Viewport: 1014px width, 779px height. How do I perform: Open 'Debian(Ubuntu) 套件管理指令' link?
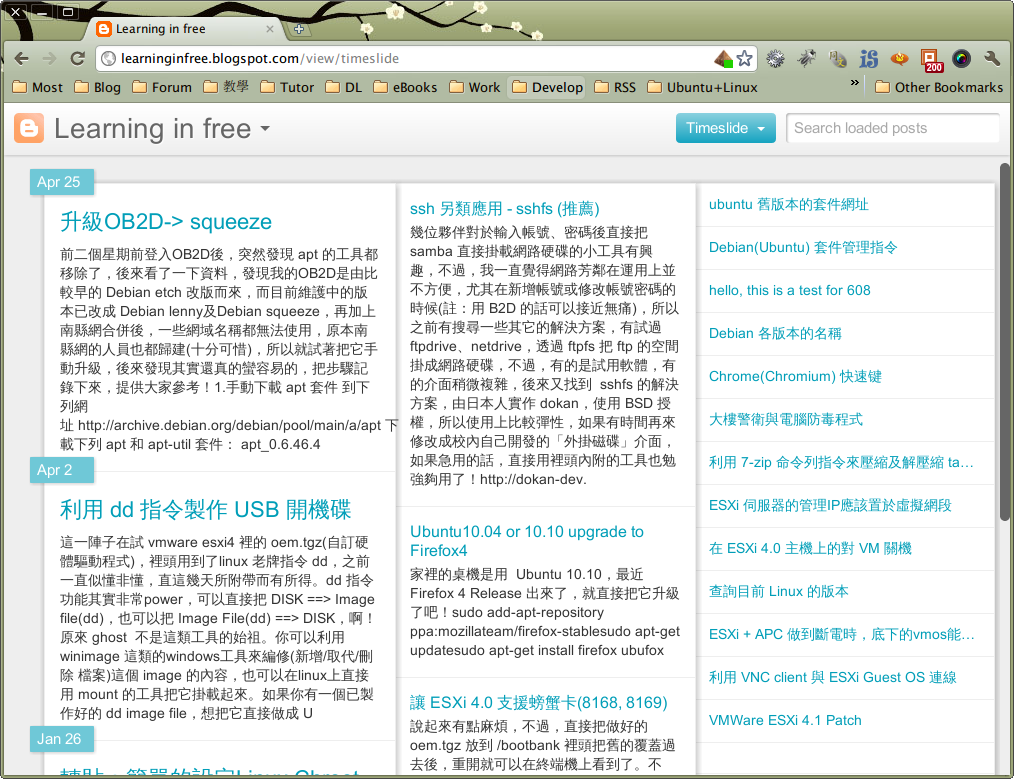[803, 248]
